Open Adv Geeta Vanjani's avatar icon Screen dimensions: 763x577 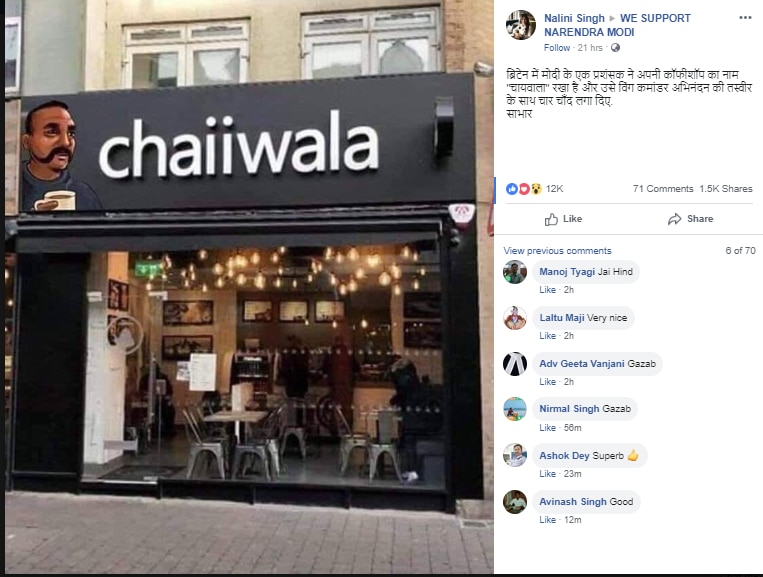[515, 364]
